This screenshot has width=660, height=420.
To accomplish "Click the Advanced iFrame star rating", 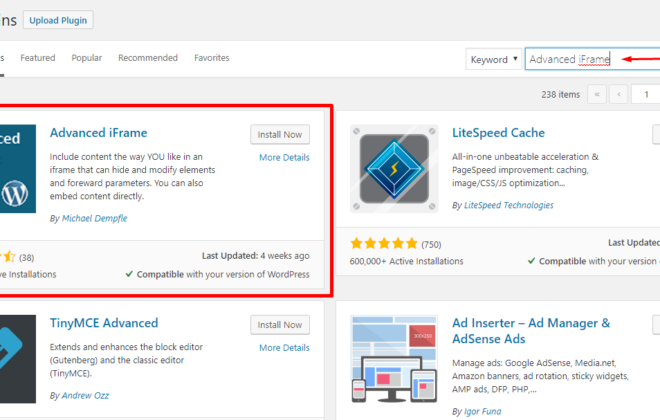I will (8, 257).
